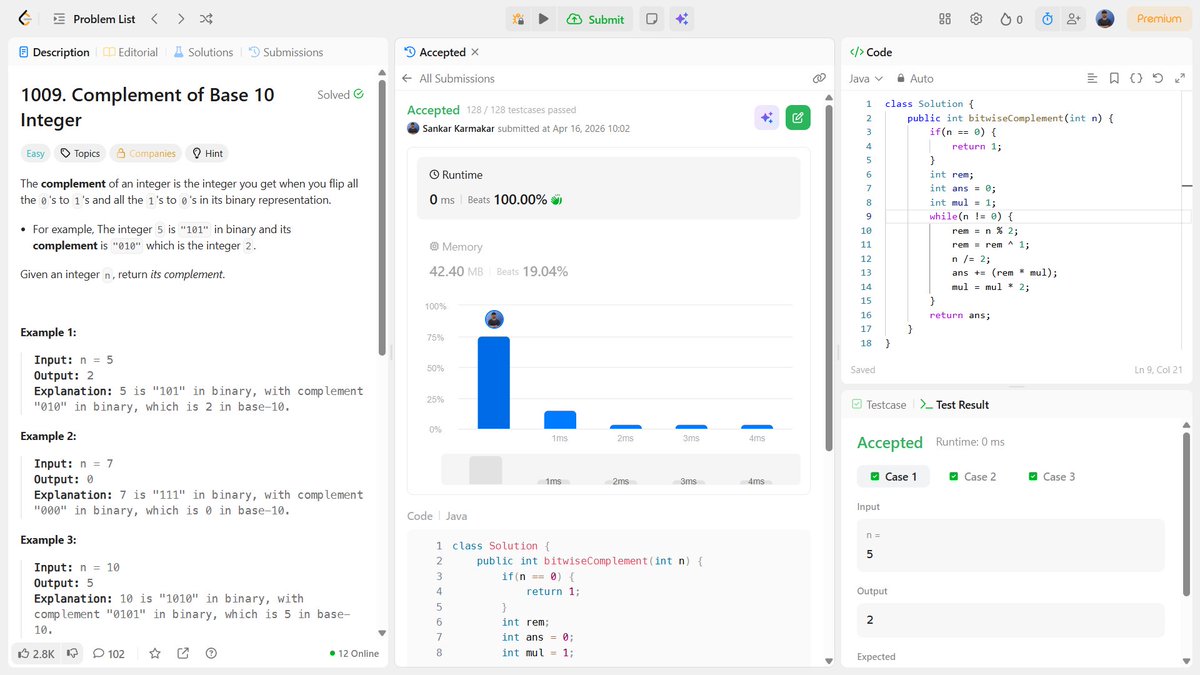The height and width of the screenshot is (675, 1200).
Task: Expand the Topics tag
Action: click(80, 153)
